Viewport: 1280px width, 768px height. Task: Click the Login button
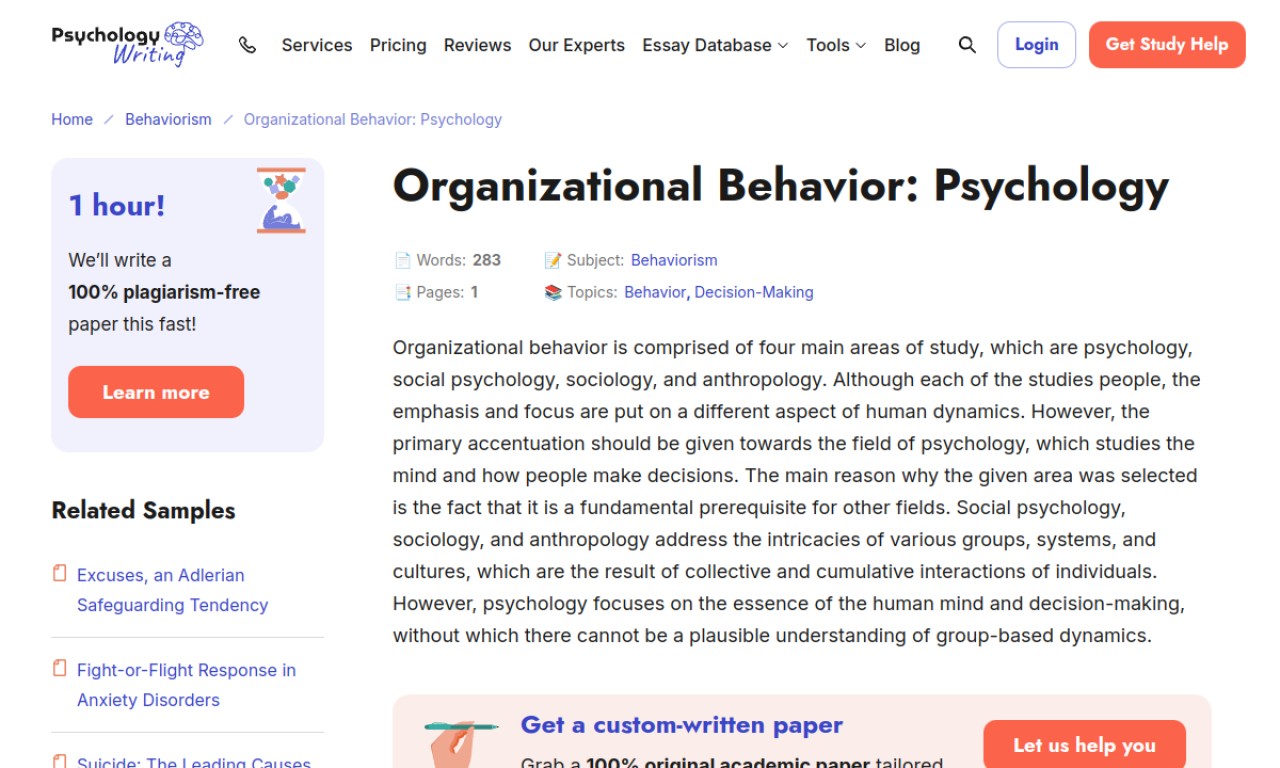(1036, 45)
